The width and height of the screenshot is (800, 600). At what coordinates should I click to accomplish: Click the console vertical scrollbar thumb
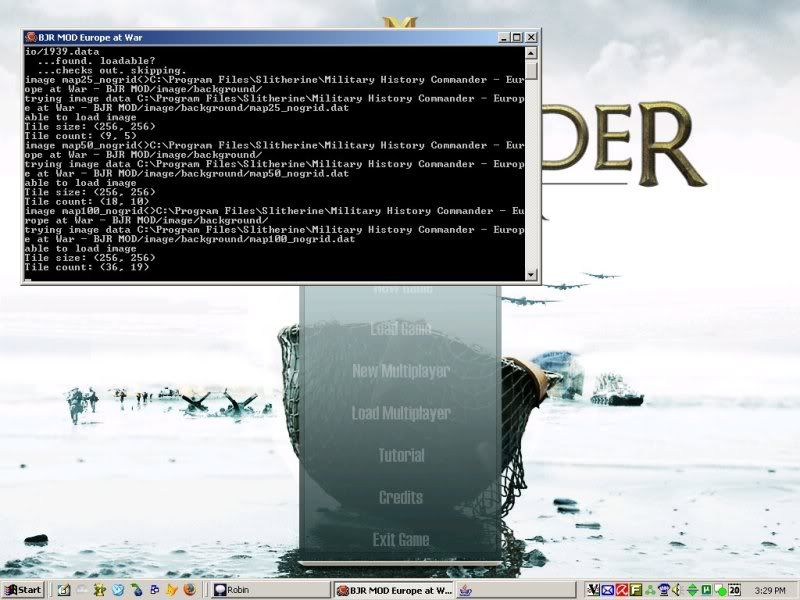click(531, 69)
